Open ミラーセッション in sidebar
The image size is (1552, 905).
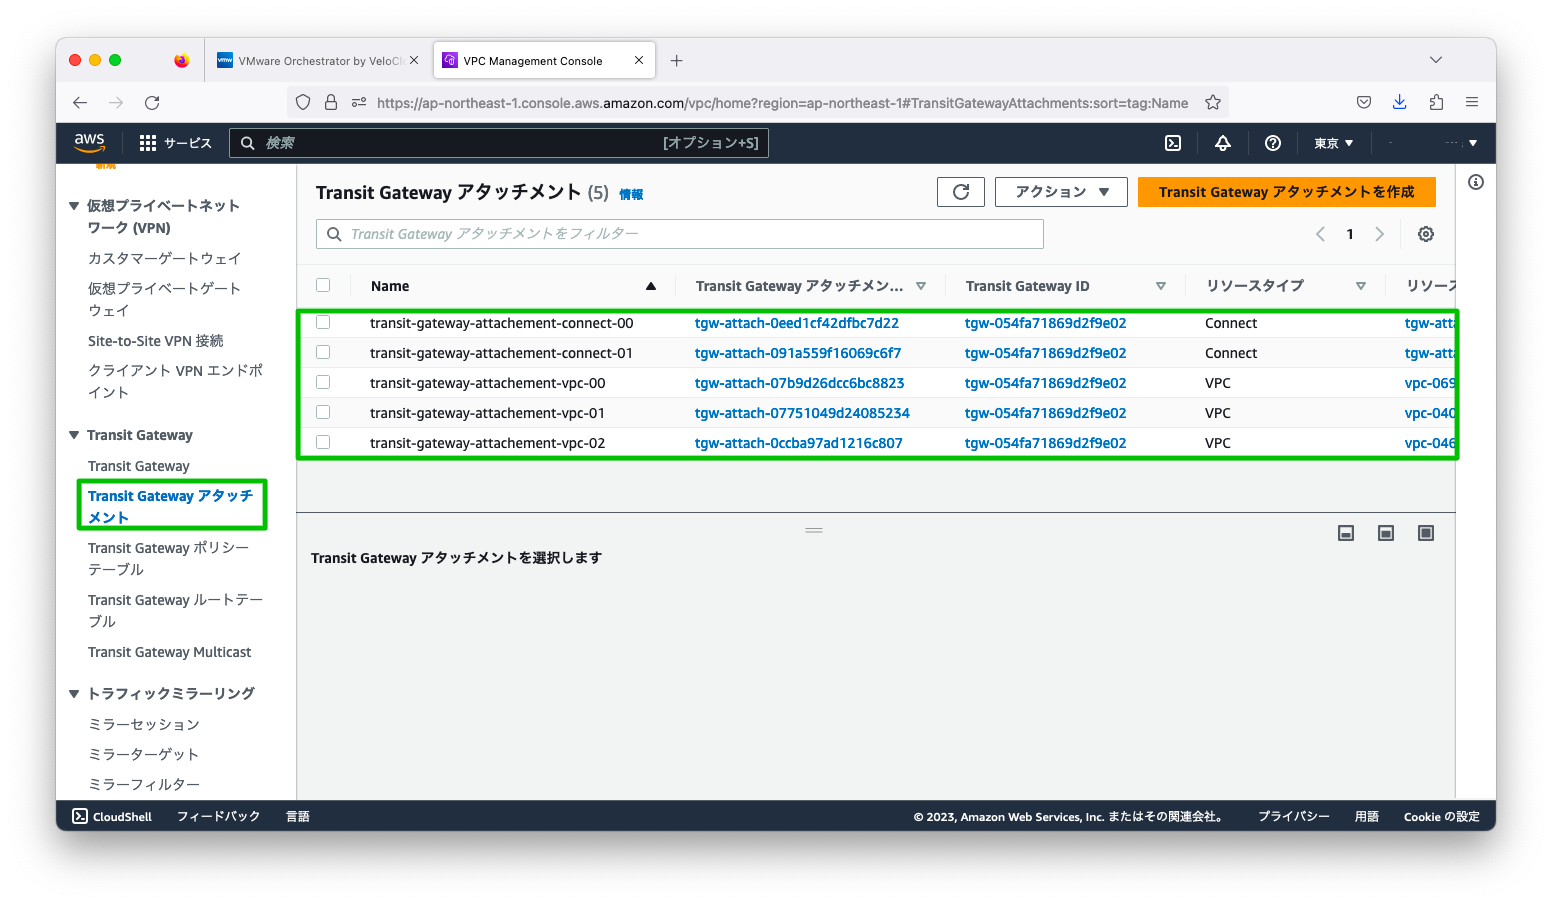pyautogui.click(x=144, y=724)
